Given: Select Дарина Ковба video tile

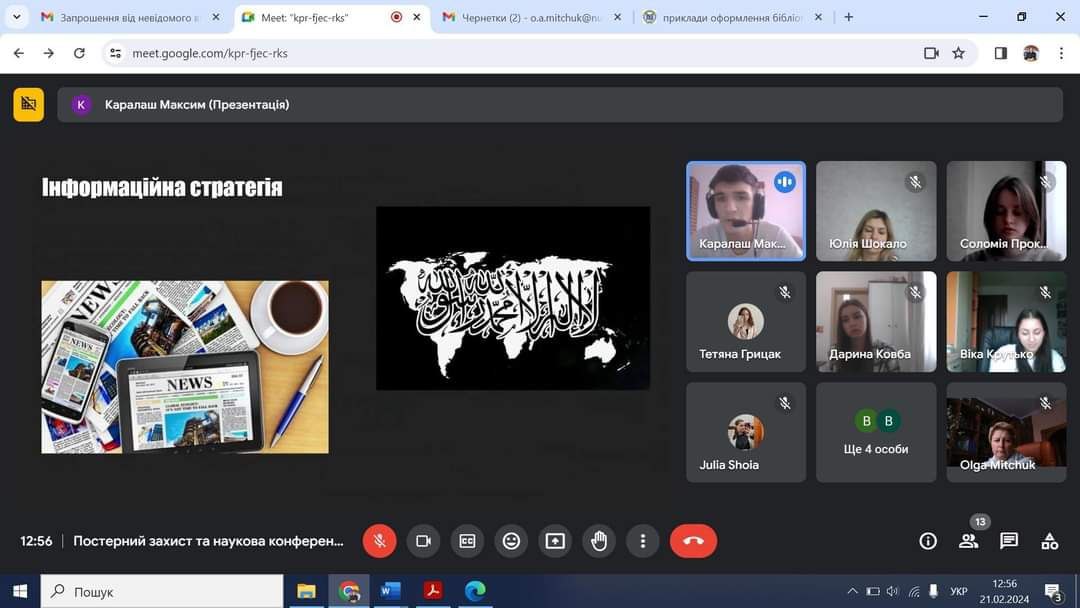Looking at the screenshot, I should click(x=876, y=322).
